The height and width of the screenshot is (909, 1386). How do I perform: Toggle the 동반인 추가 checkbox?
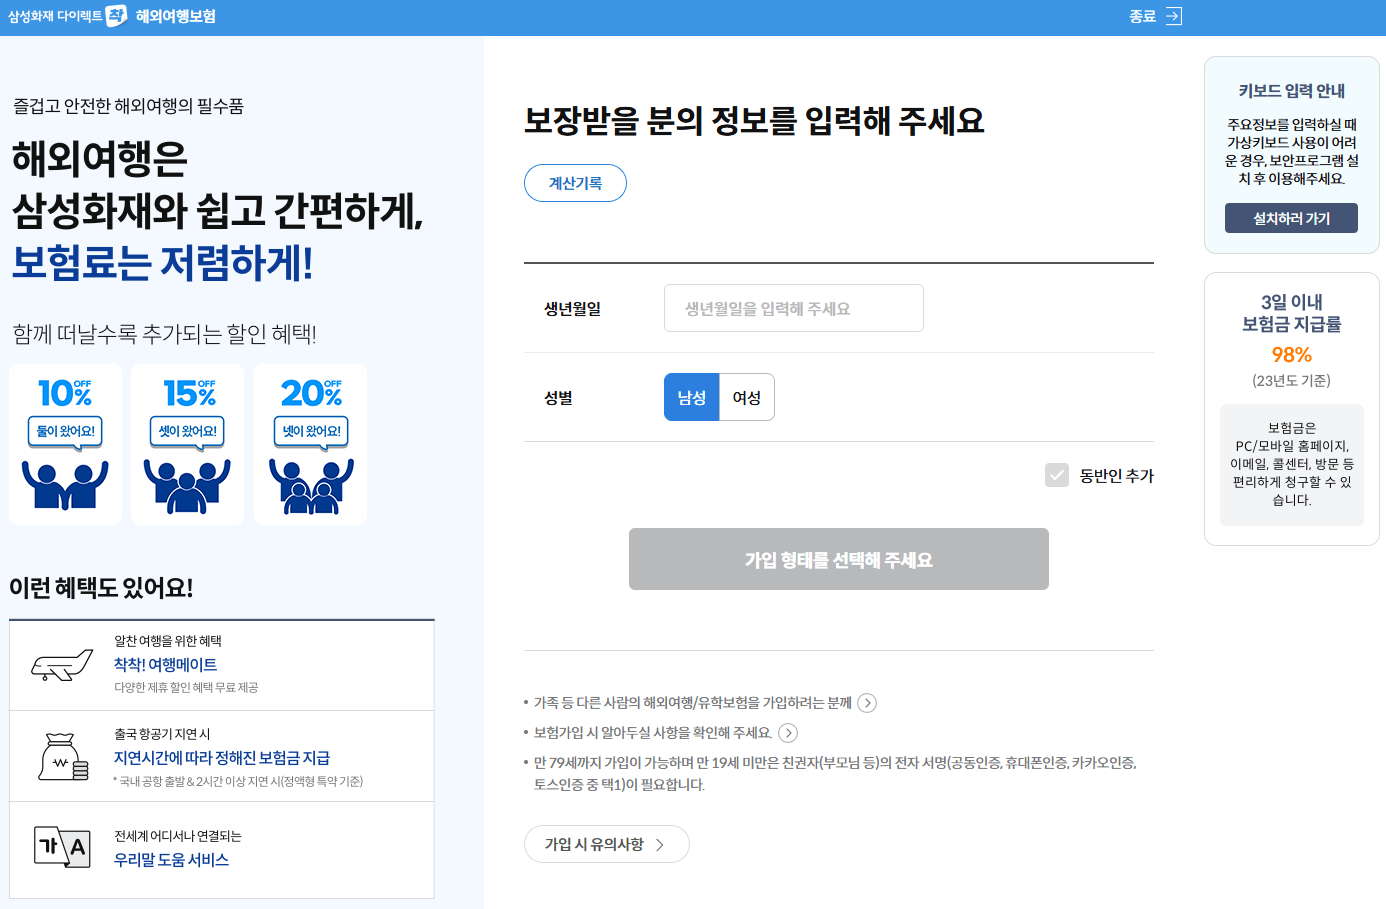(x=1057, y=475)
